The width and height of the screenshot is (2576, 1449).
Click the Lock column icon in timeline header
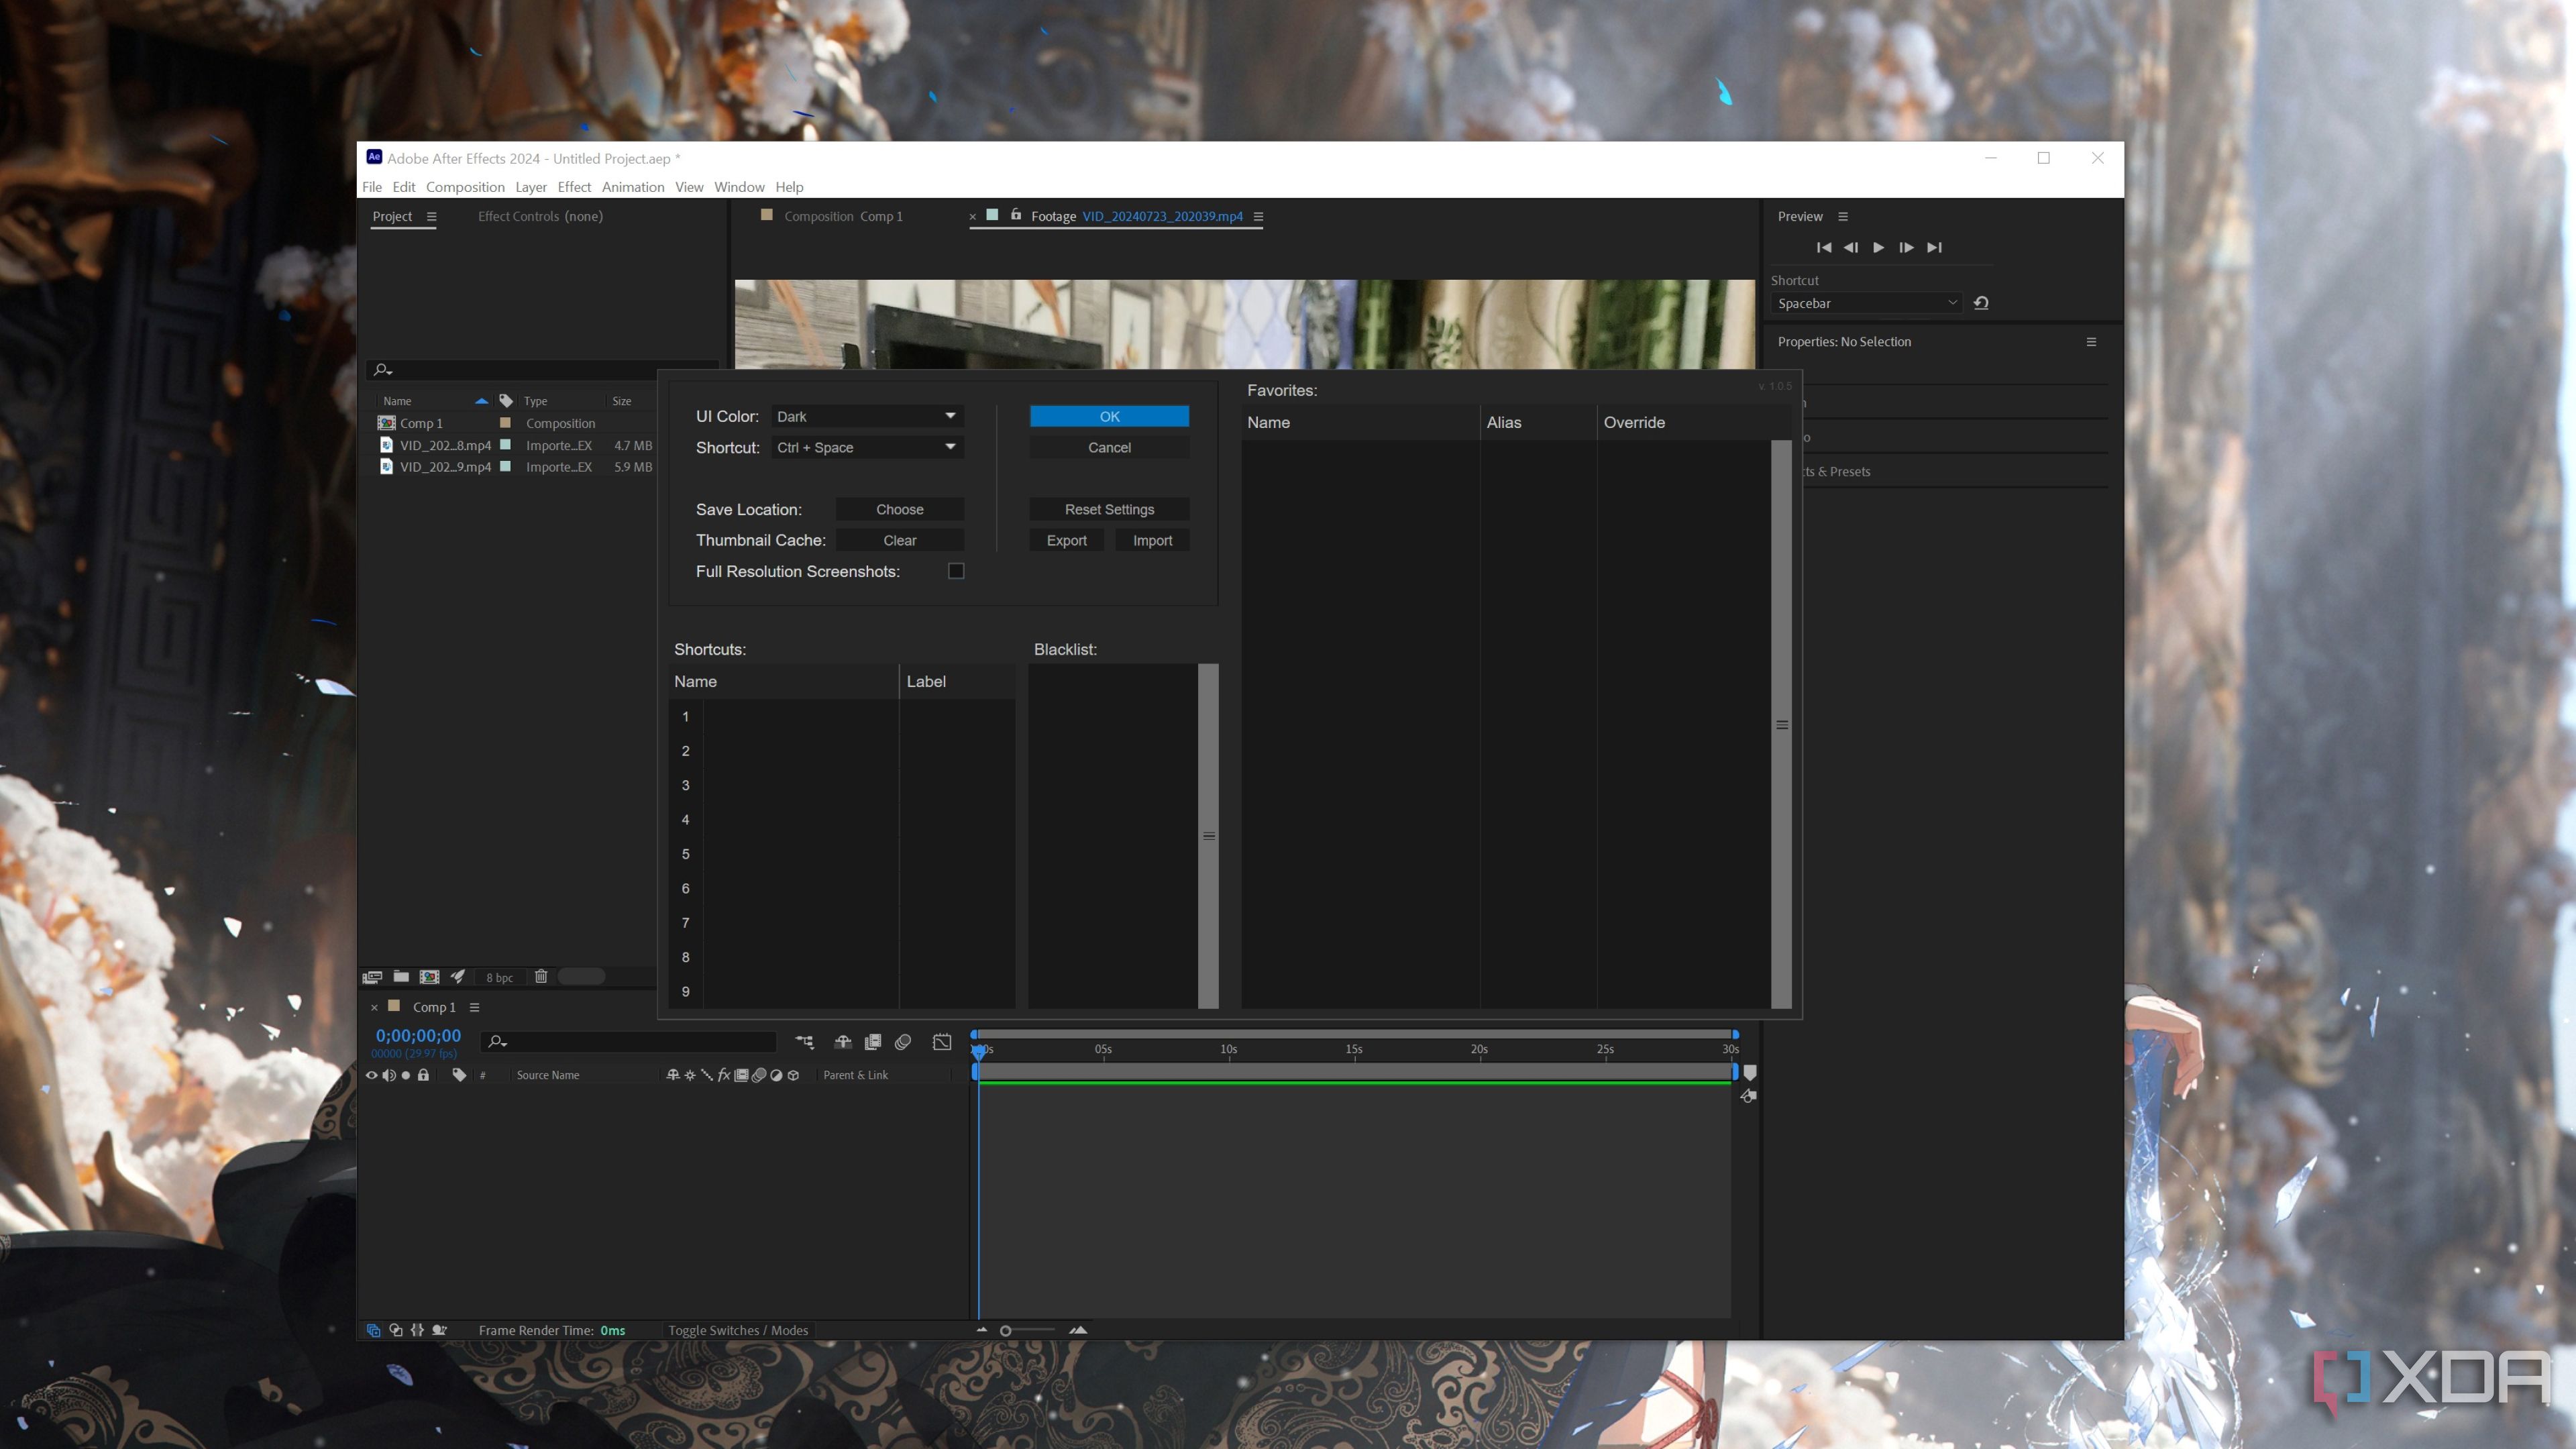pos(423,1075)
